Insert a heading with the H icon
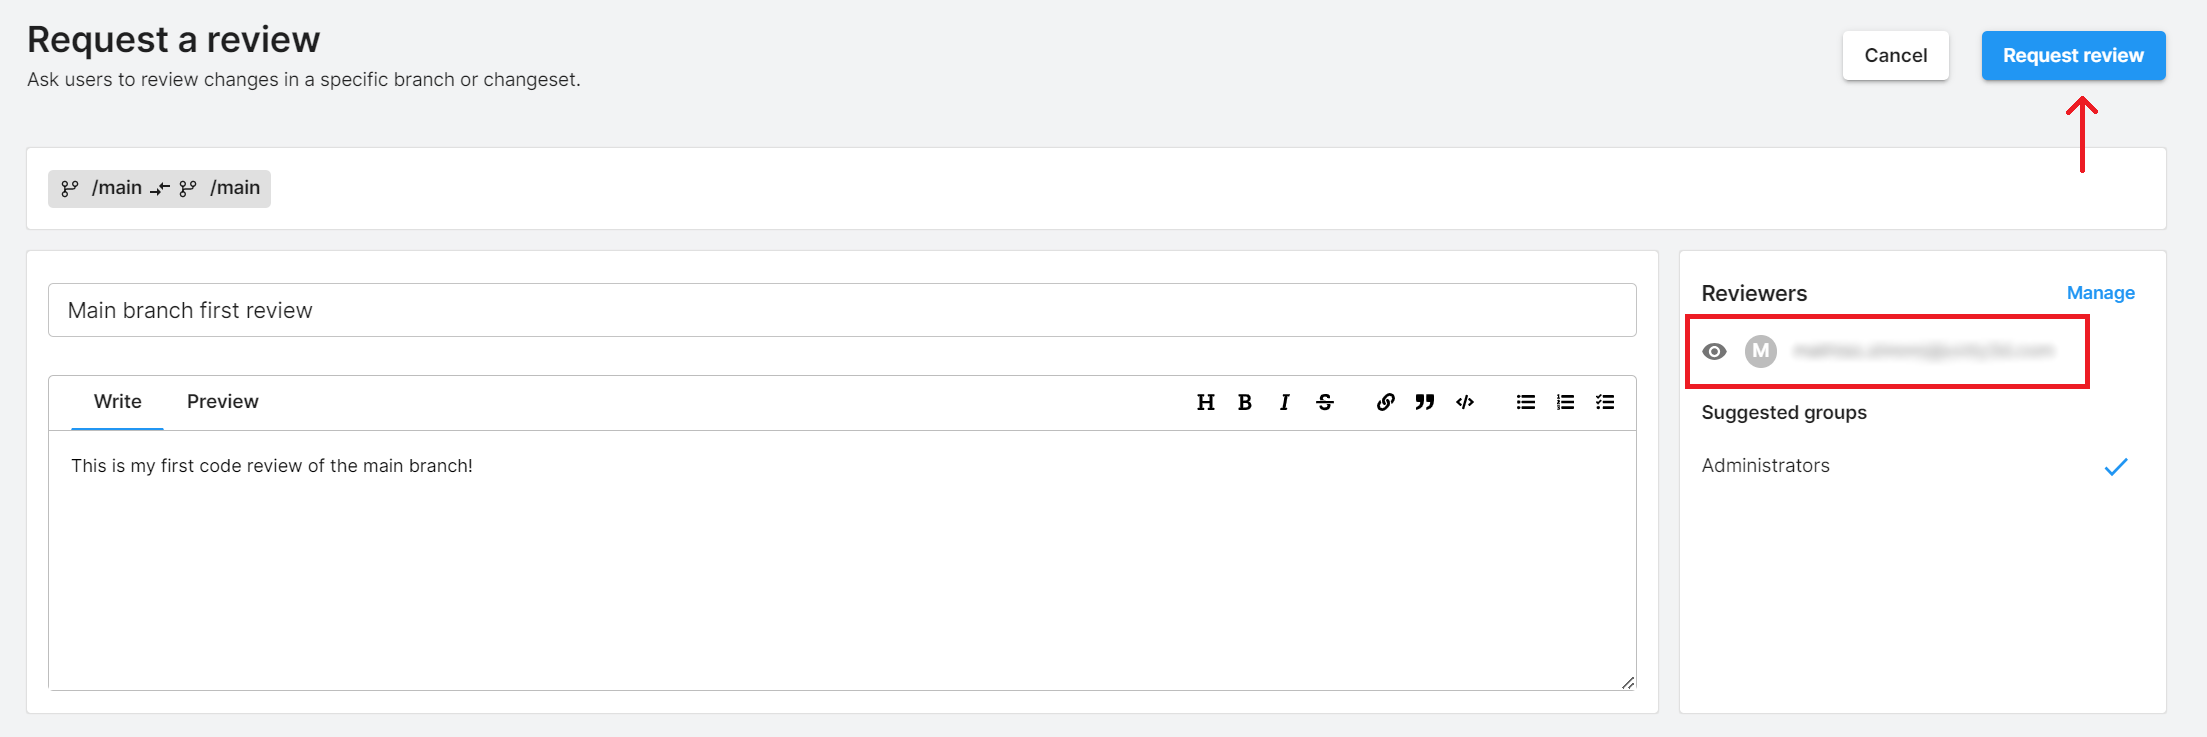This screenshot has width=2207, height=737. 1205,402
